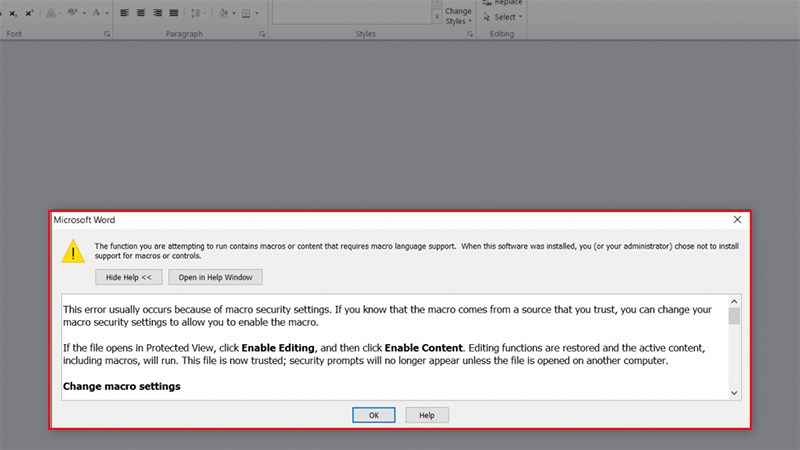Apply superscript formatting
This screenshot has height=450, width=800.
pos(30,14)
